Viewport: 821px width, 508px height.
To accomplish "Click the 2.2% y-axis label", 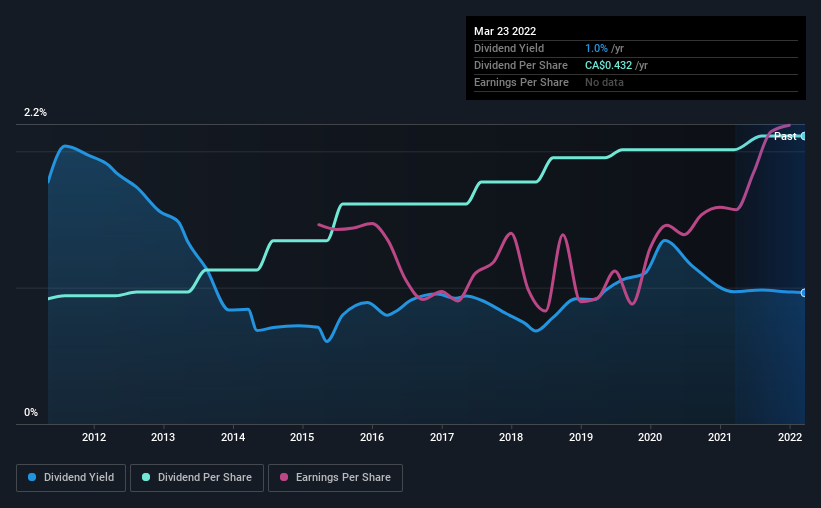I will point(35,112).
